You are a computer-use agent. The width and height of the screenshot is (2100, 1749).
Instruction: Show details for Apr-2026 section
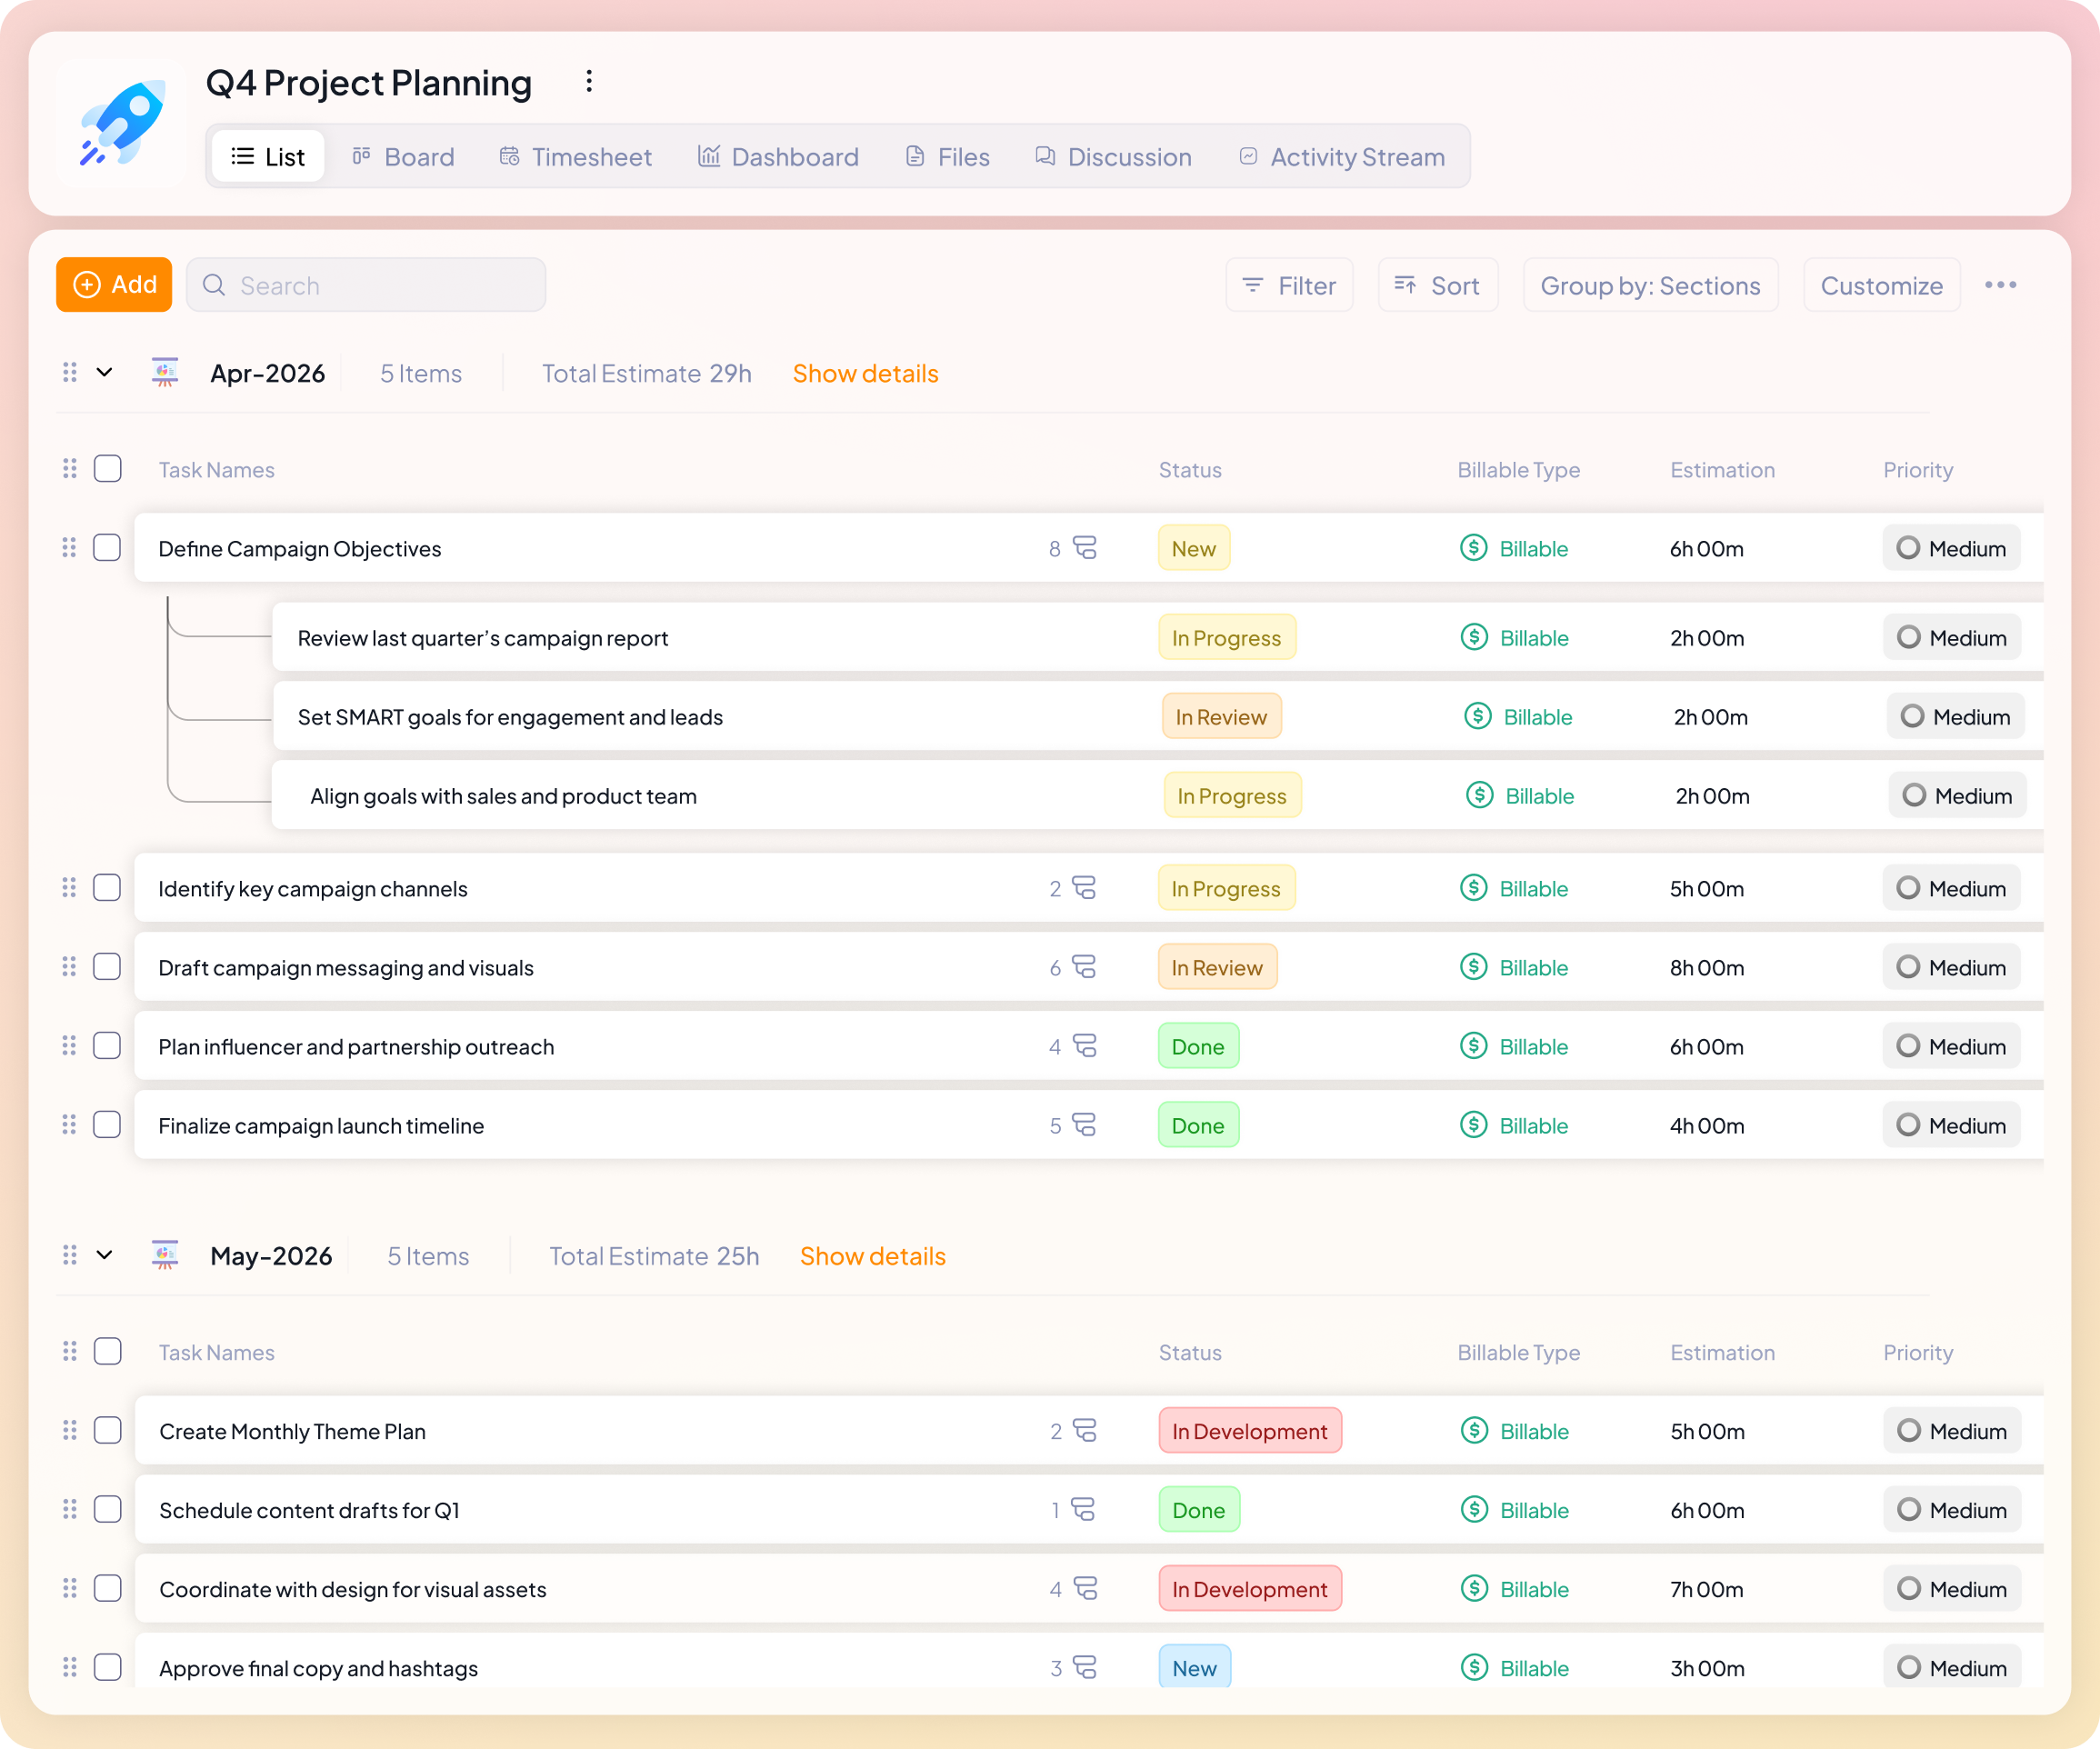(x=865, y=373)
